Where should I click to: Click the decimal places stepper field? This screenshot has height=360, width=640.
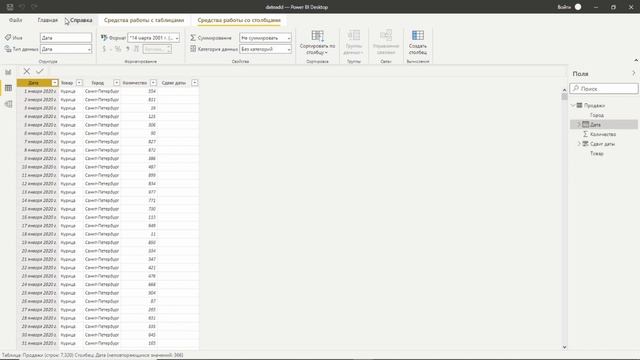pyautogui.click(x=157, y=49)
